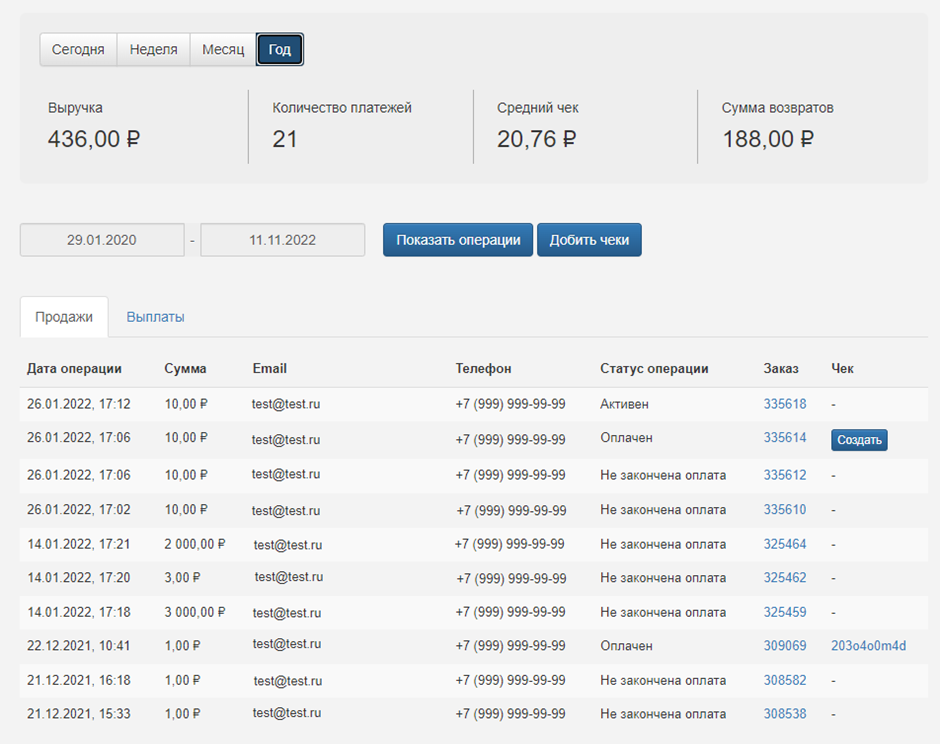
Task: Click the Заказ column header
Action: pyautogui.click(x=781, y=368)
